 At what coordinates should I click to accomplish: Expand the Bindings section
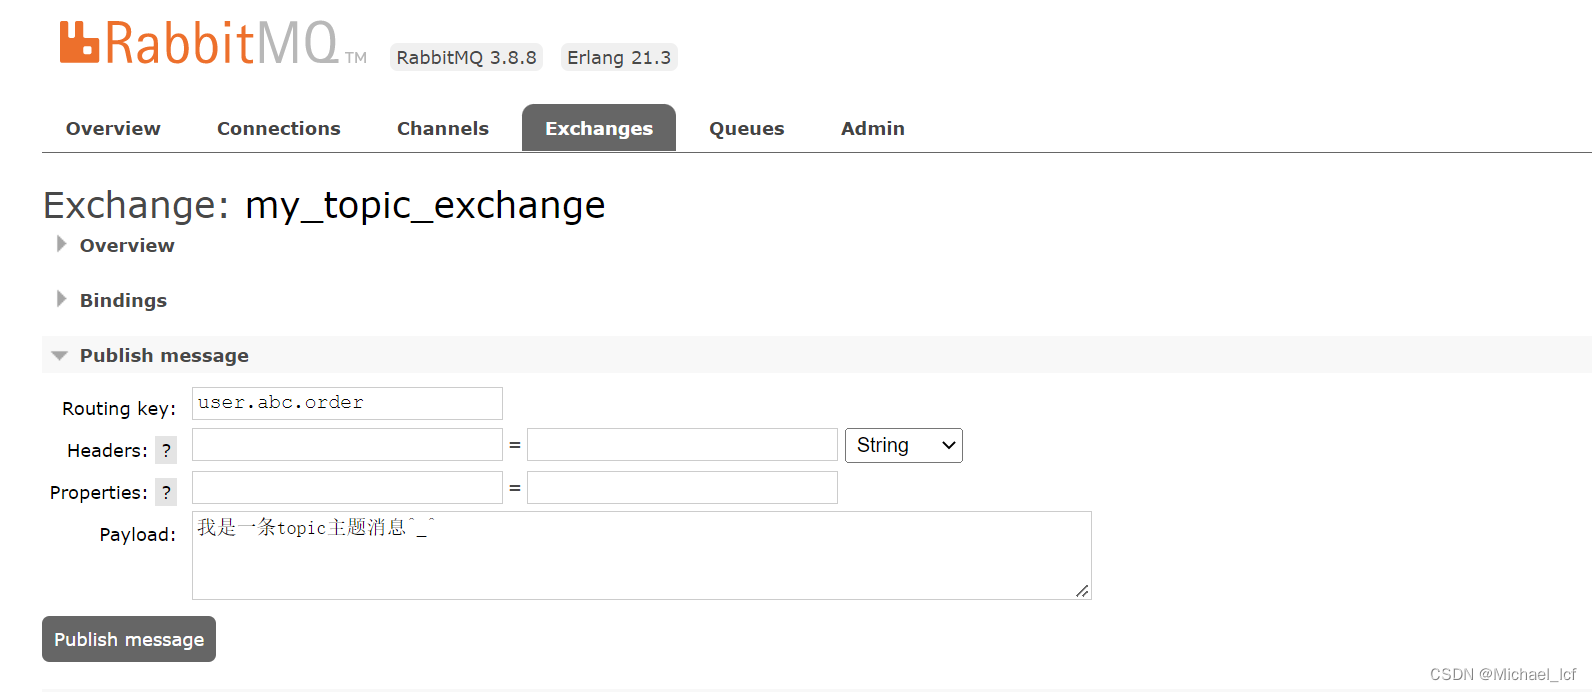coord(123,300)
